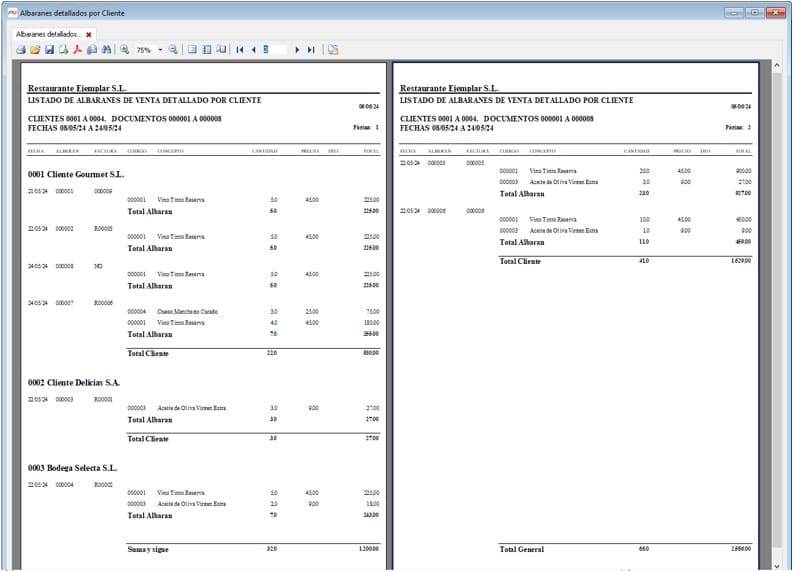Image resolution: width=793 pixels, height=572 pixels.
Task: Zoom out with magnifier minus icon
Action: (x=173, y=50)
